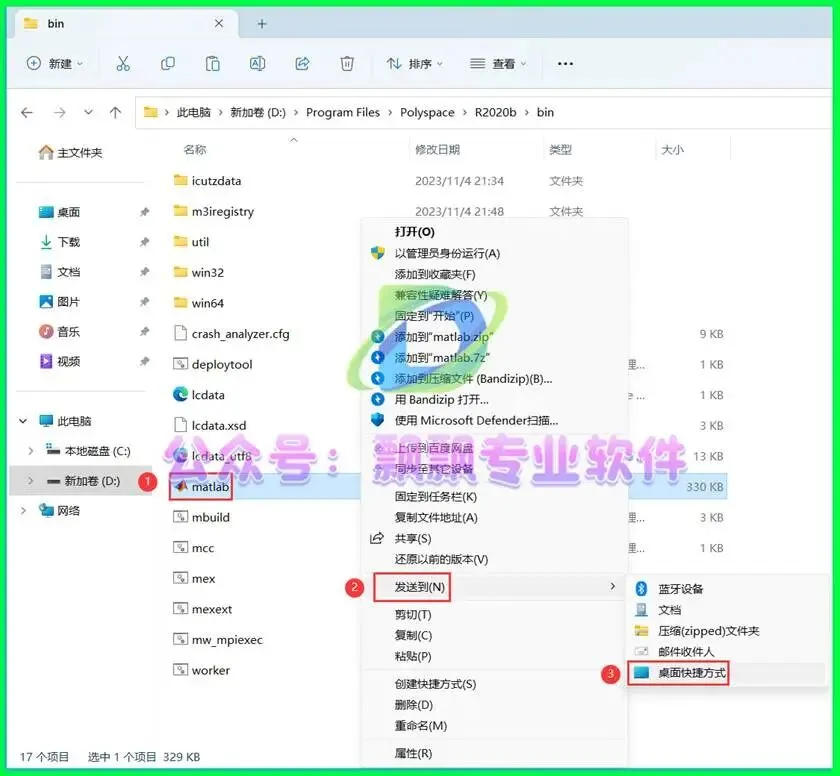Choose 压缩(zipped)文件夹 in send-to submenu
This screenshot has width=840, height=776.
[x=709, y=631]
